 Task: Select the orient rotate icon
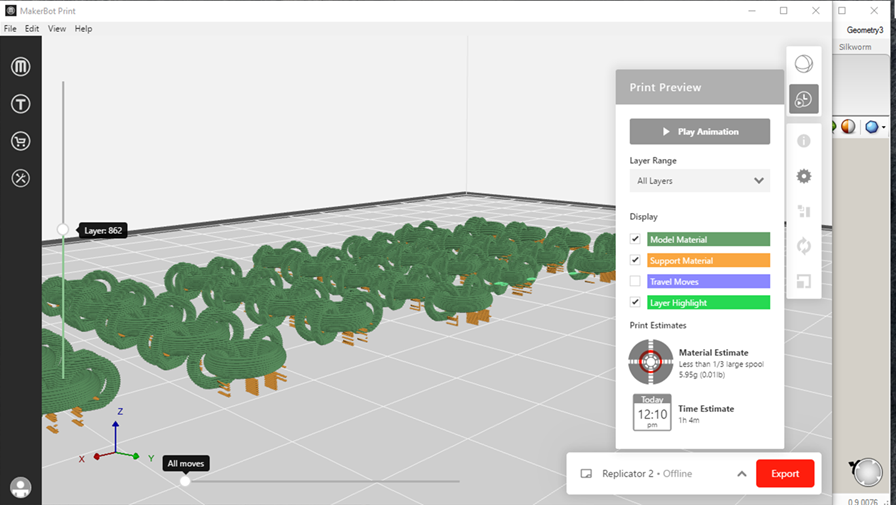[x=803, y=246]
